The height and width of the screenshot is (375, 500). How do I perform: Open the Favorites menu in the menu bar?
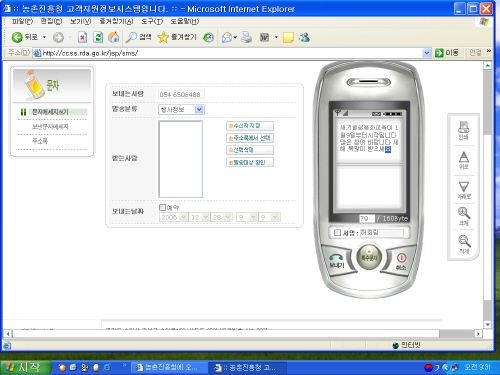[x=116, y=21]
